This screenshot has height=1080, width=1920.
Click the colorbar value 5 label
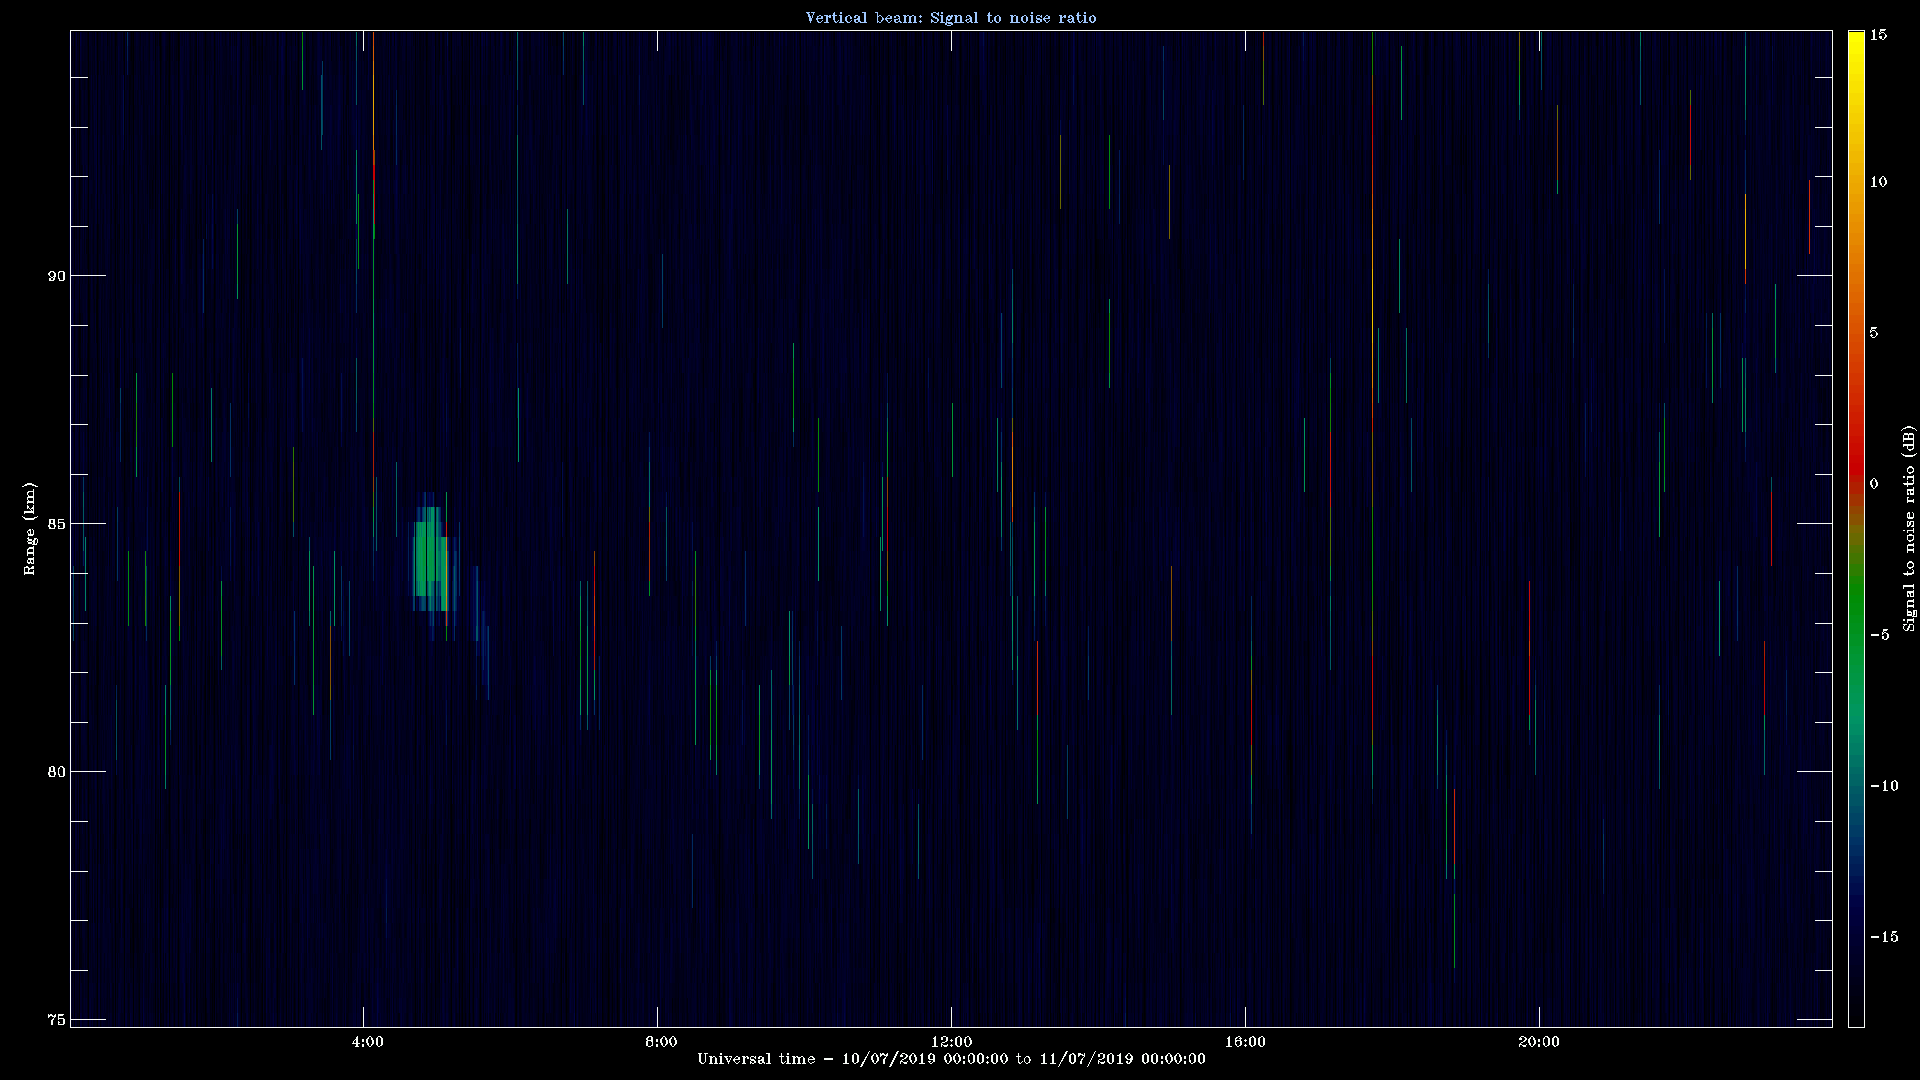pos(1874,333)
